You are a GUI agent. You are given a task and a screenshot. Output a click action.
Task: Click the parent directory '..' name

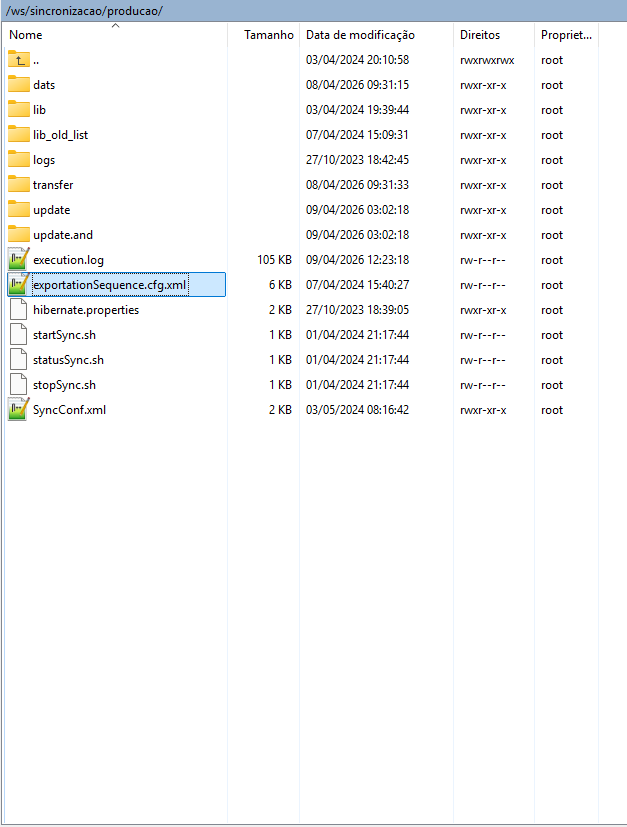[36, 63]
